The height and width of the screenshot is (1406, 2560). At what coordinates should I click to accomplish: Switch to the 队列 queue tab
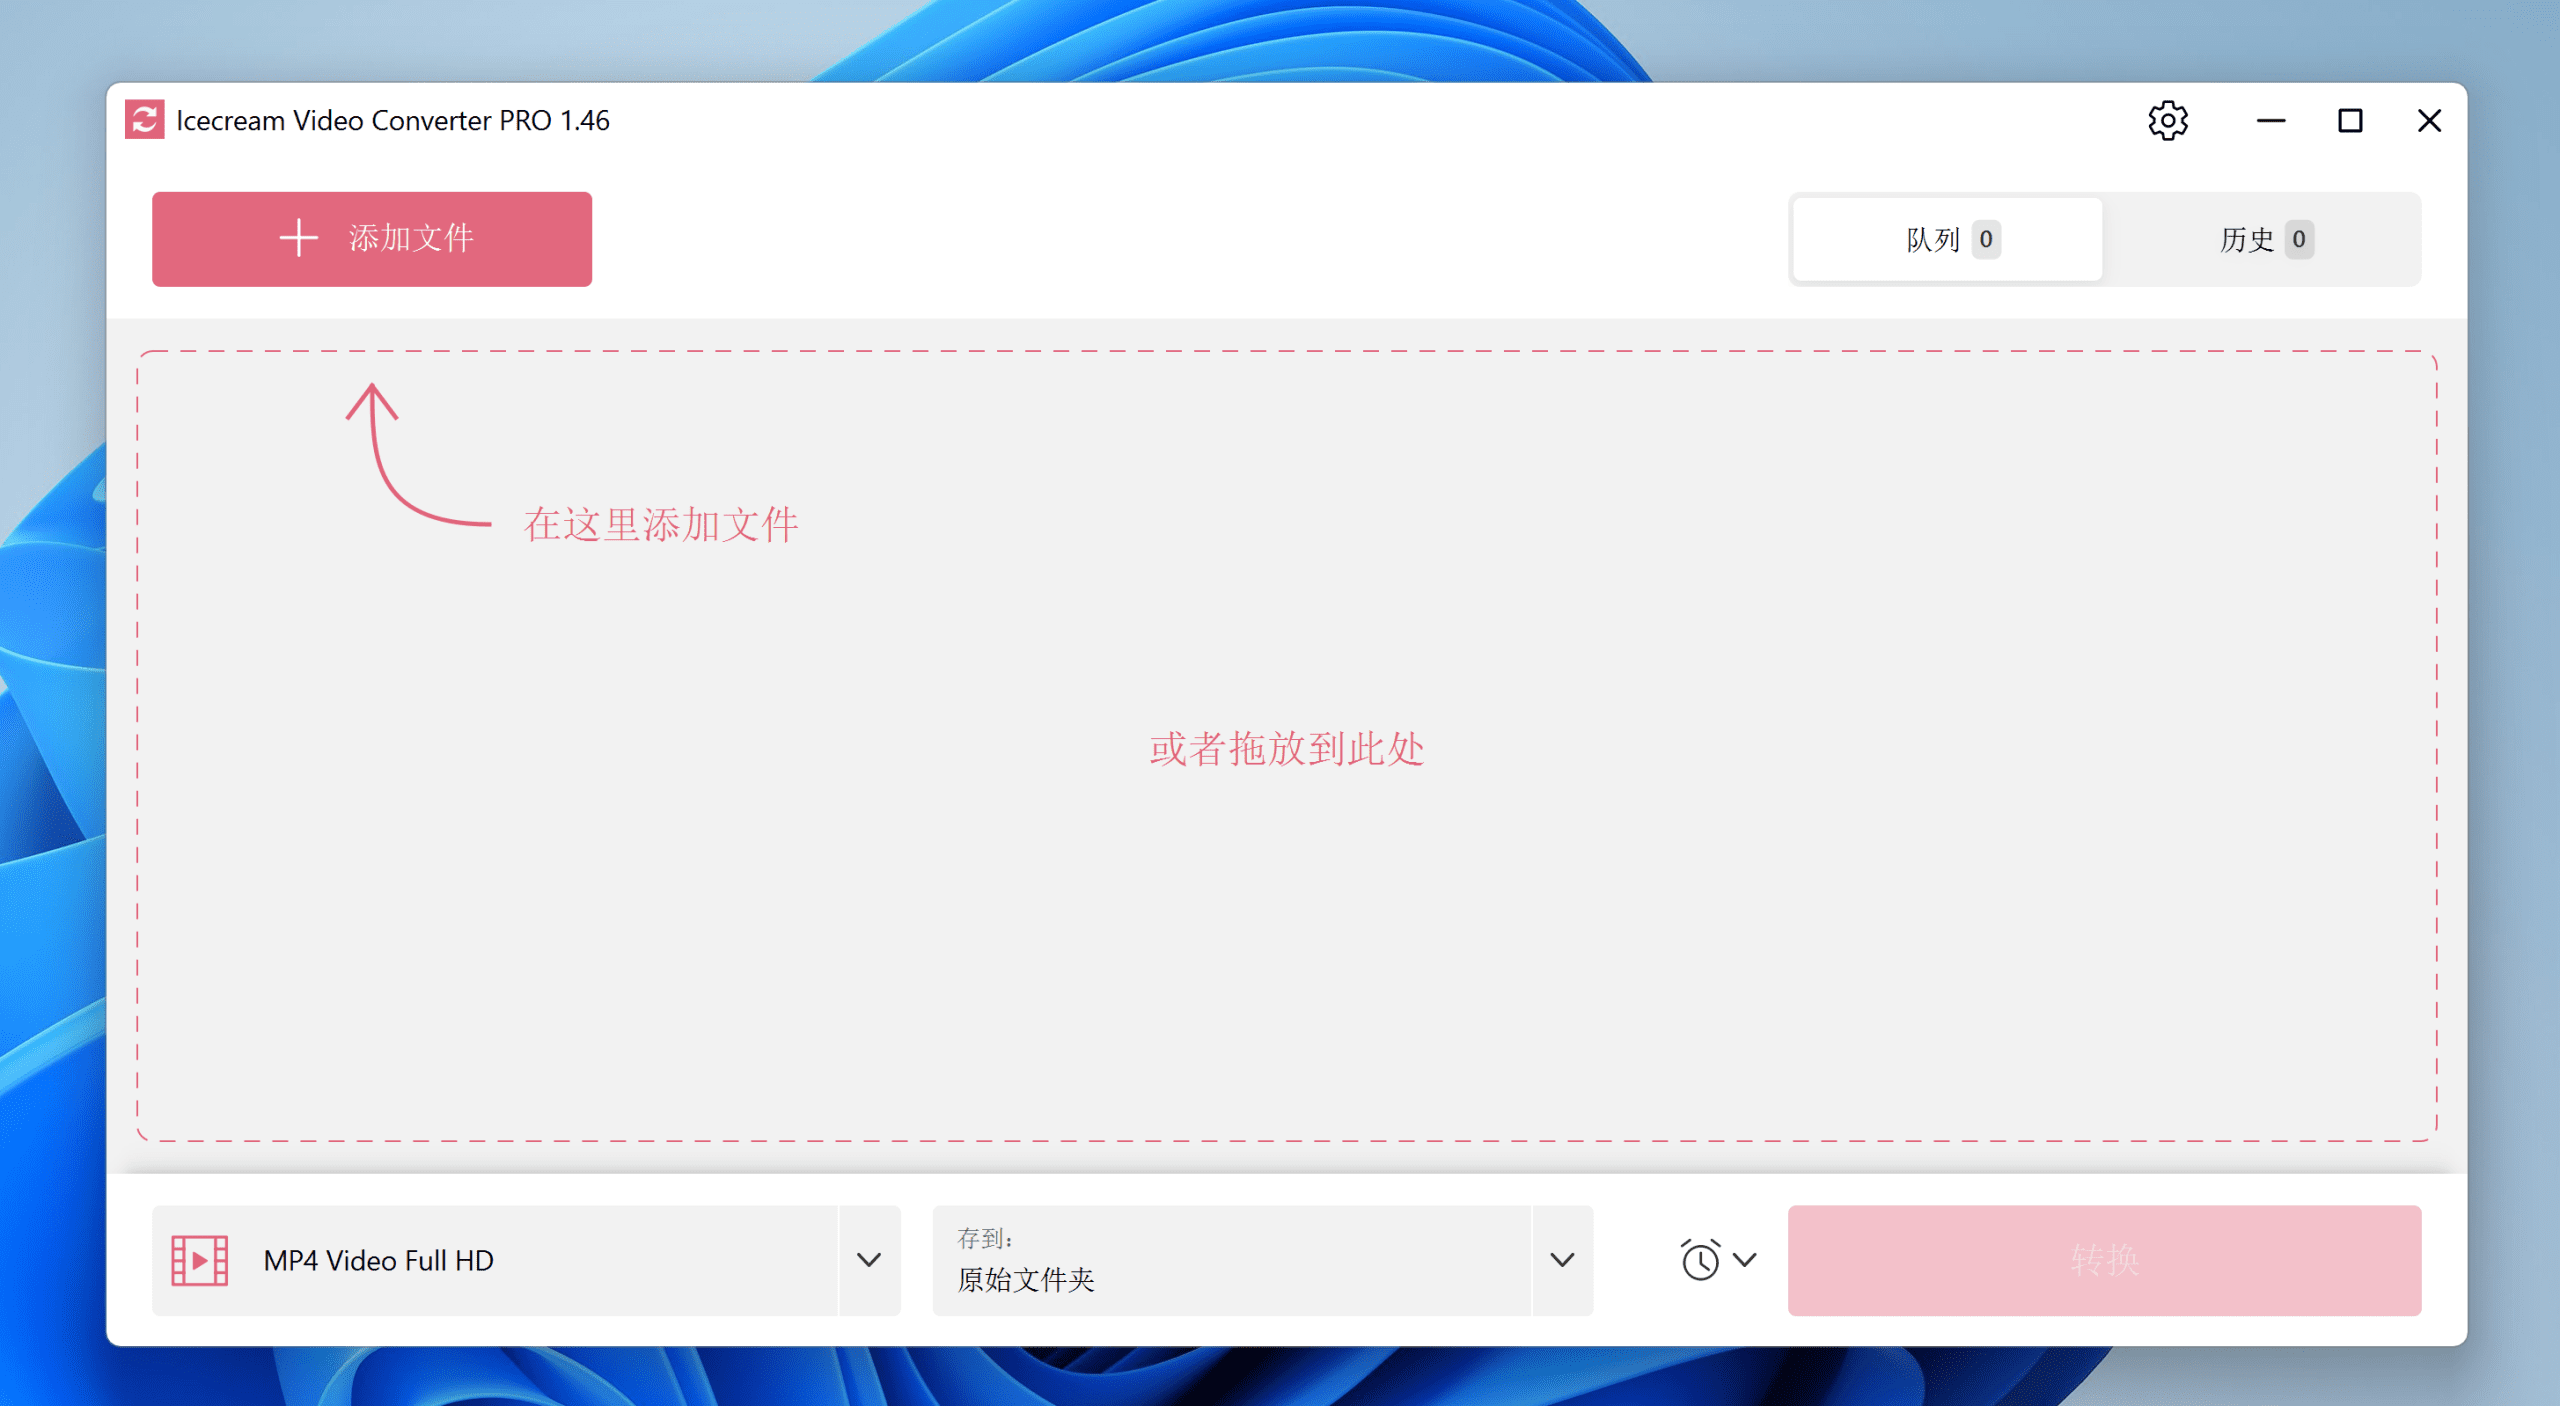coord(1948,239)
